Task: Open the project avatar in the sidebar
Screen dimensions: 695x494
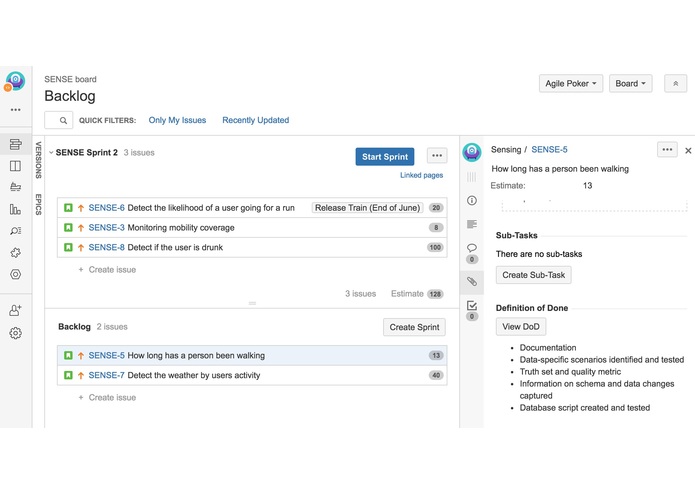Action: point(16,81)
